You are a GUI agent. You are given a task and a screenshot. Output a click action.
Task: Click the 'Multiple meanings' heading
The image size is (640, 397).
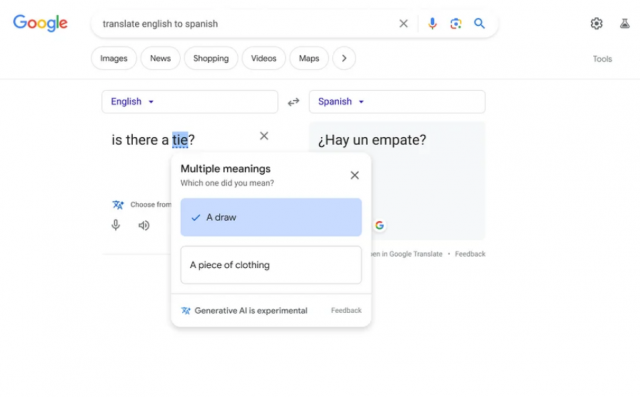click(226, 169)
